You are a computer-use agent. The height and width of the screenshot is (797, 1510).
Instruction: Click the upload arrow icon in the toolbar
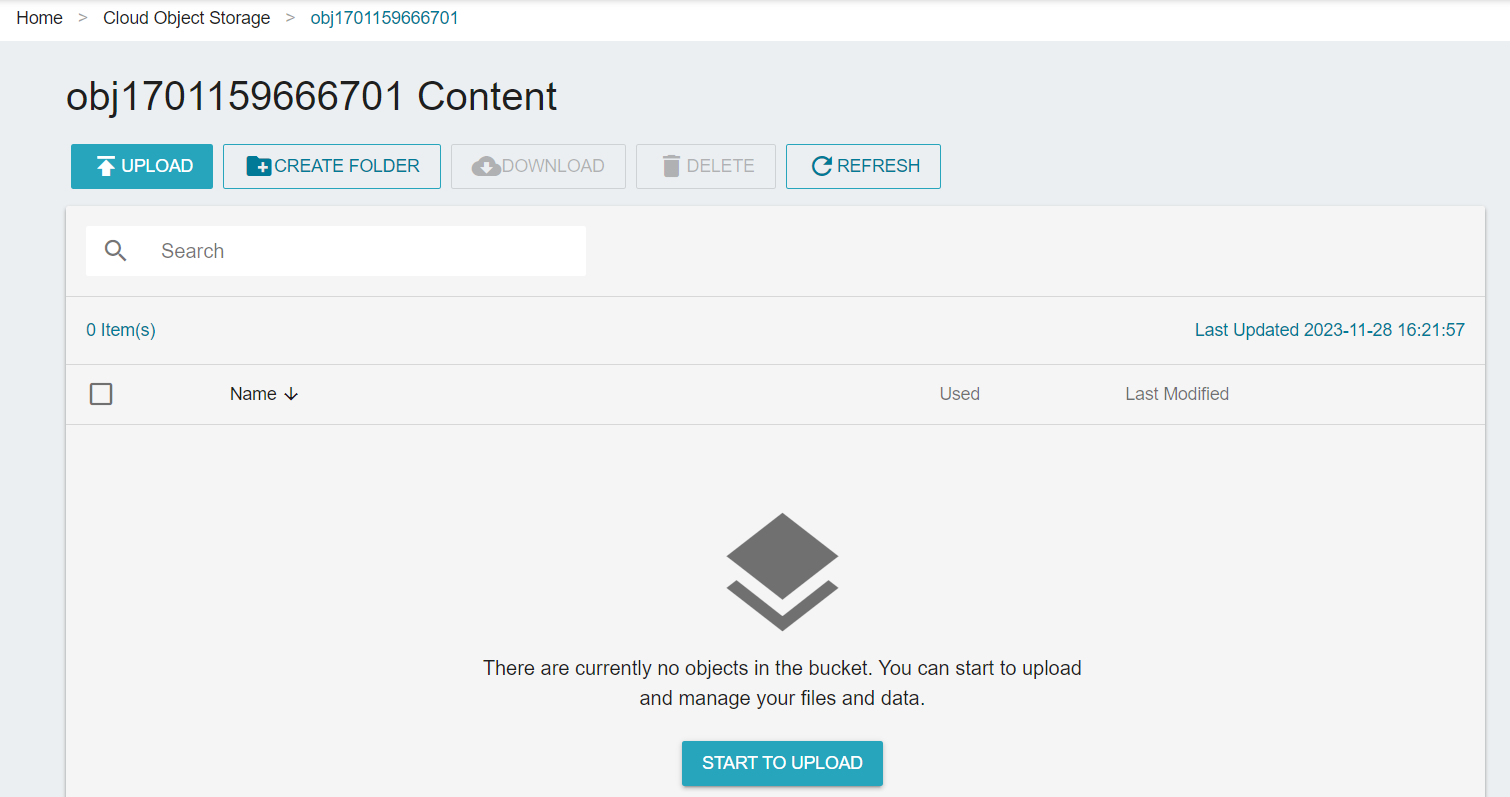106,166
